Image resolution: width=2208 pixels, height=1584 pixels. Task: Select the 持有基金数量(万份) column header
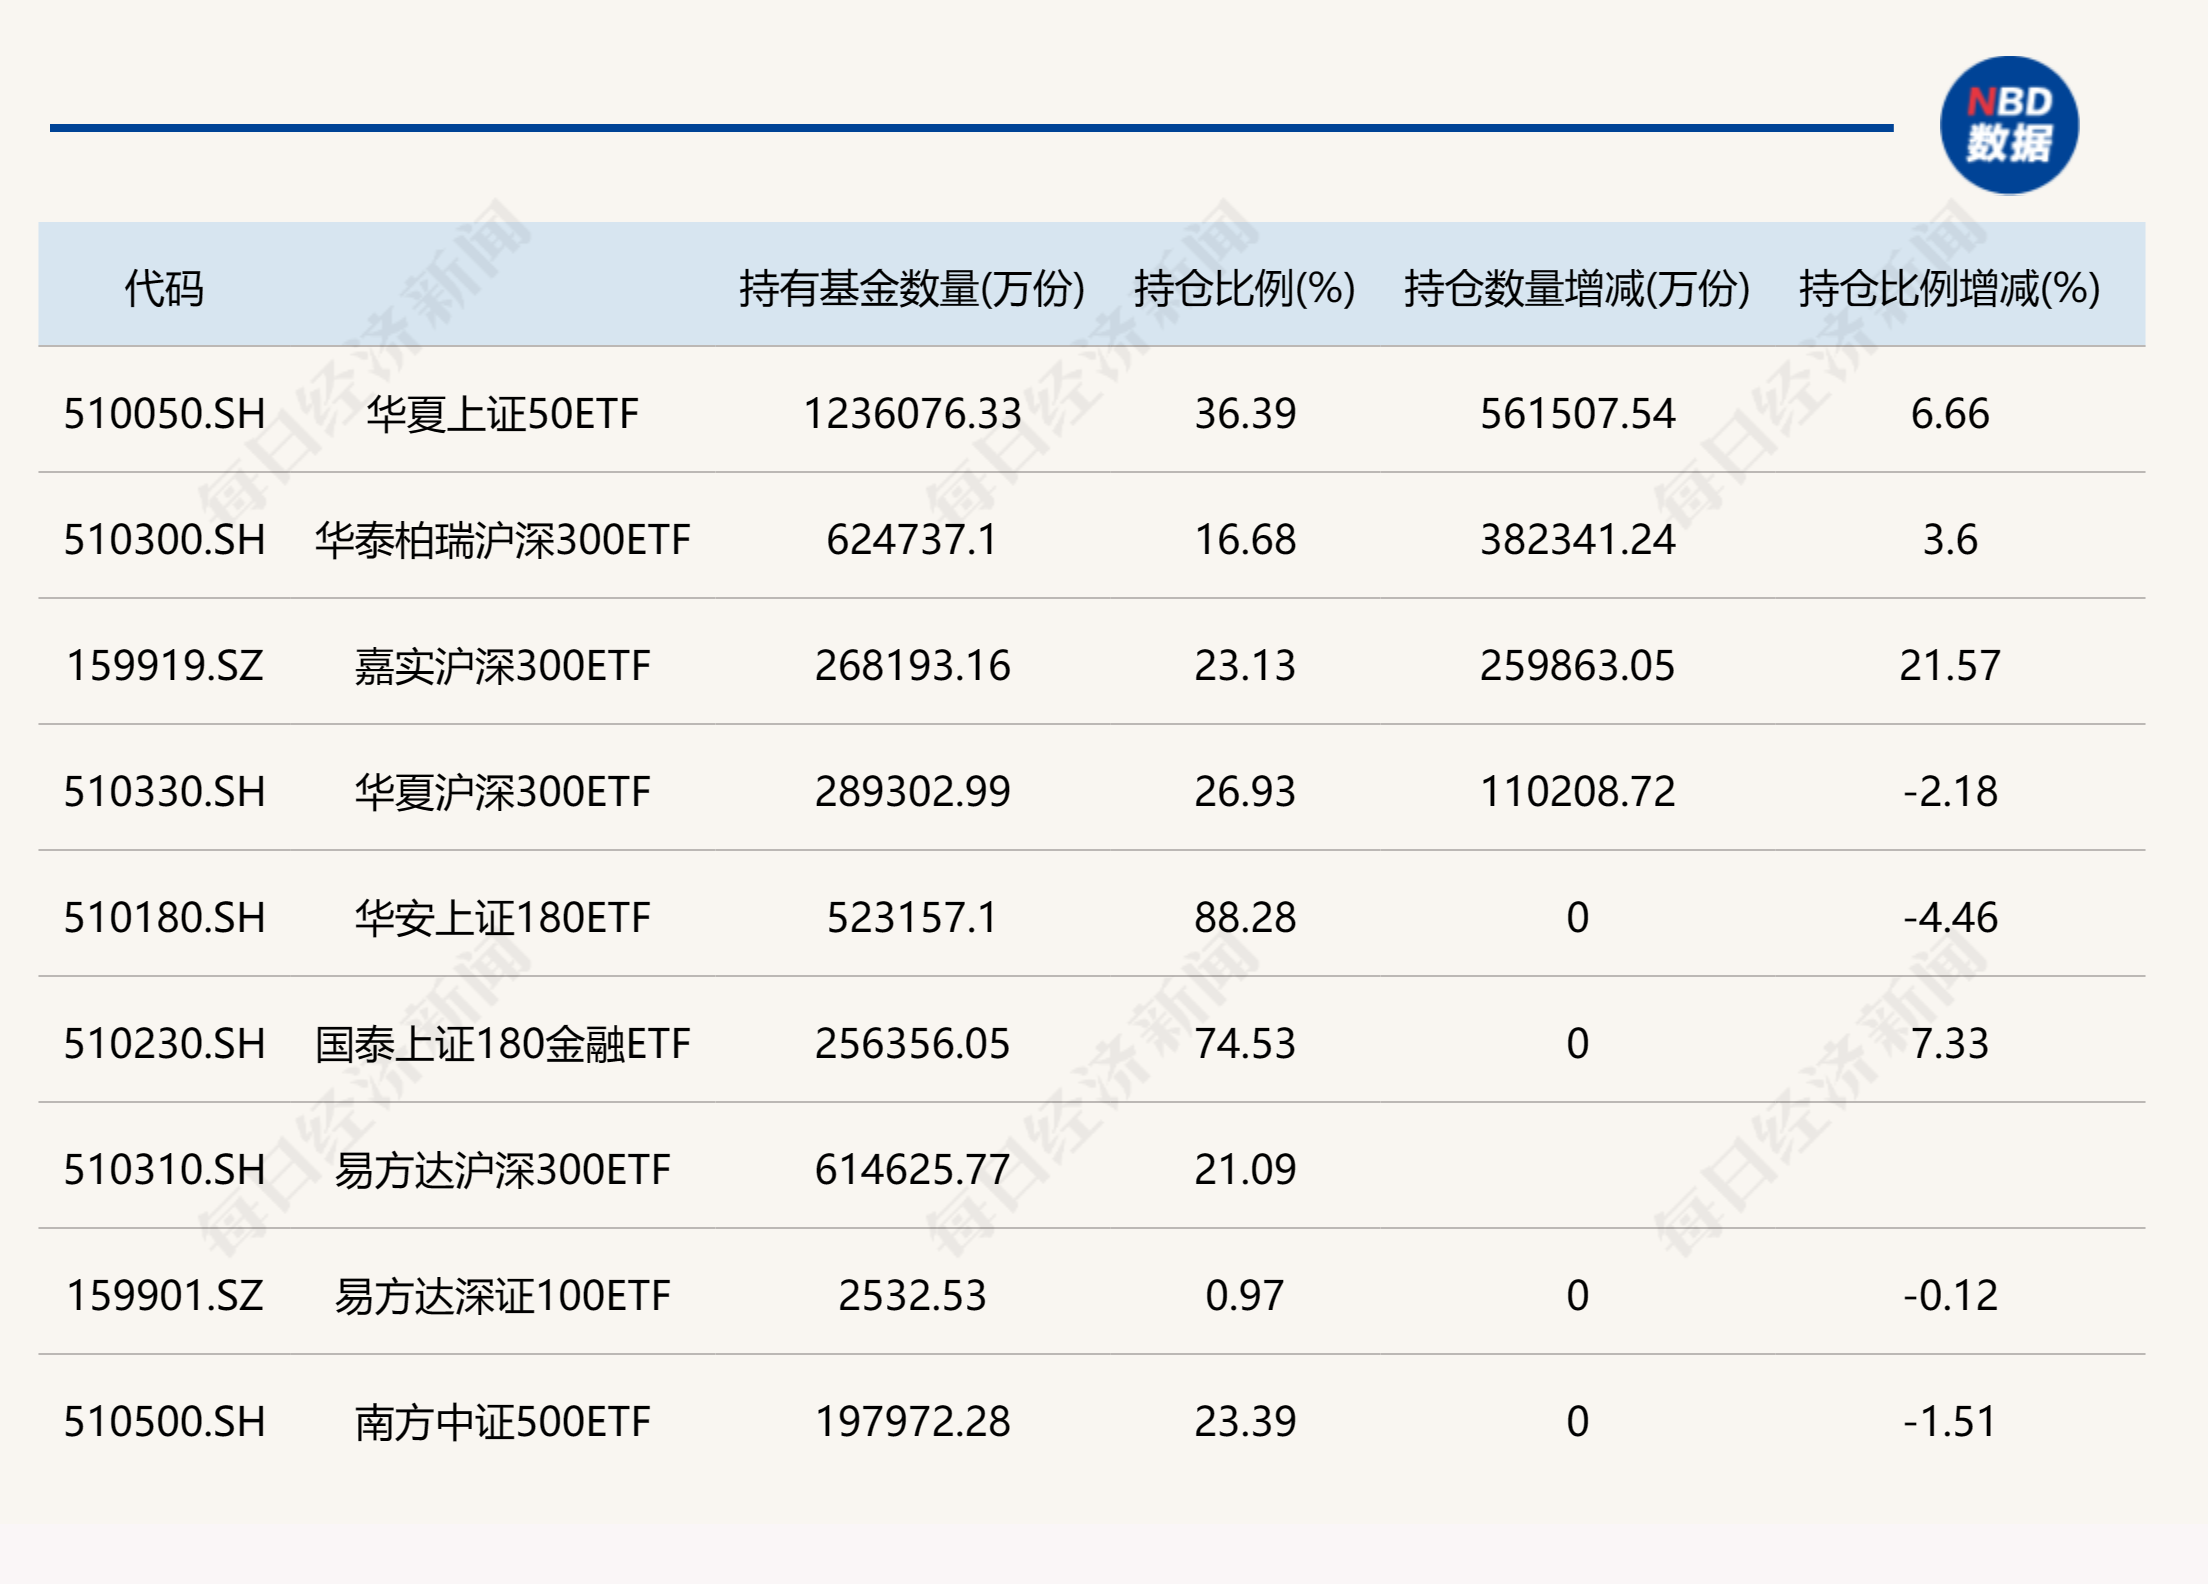(912, 288)
